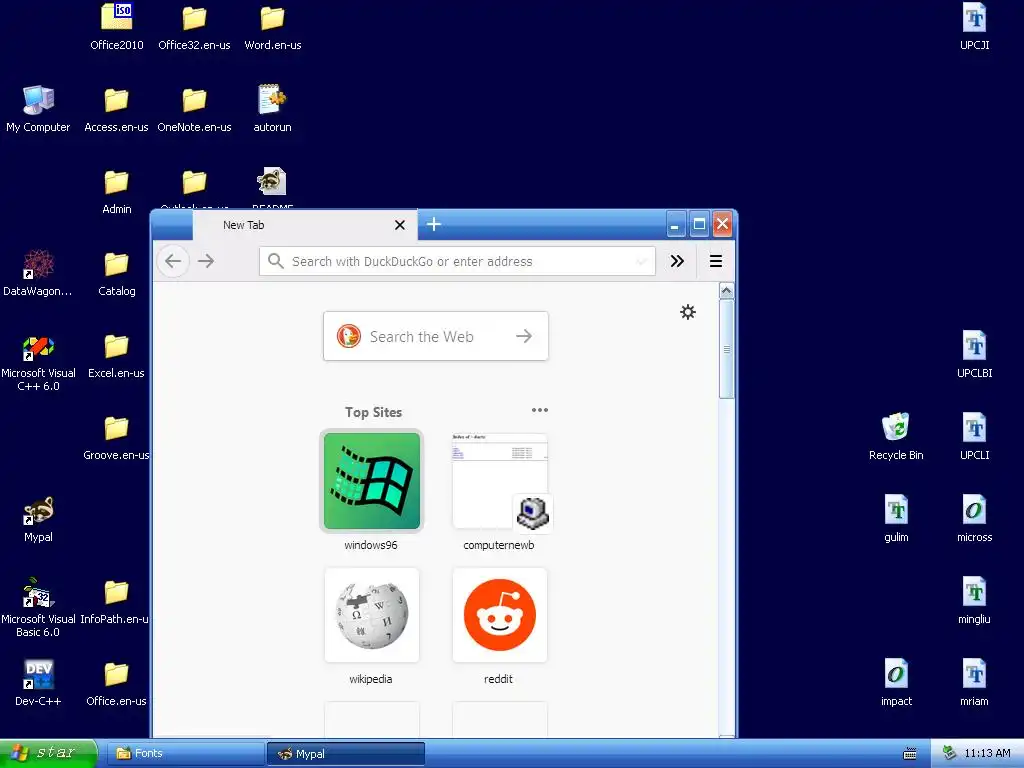The image size is (1024, 768).
Task: Select the micross font file icon
Action: click(974, 509)
